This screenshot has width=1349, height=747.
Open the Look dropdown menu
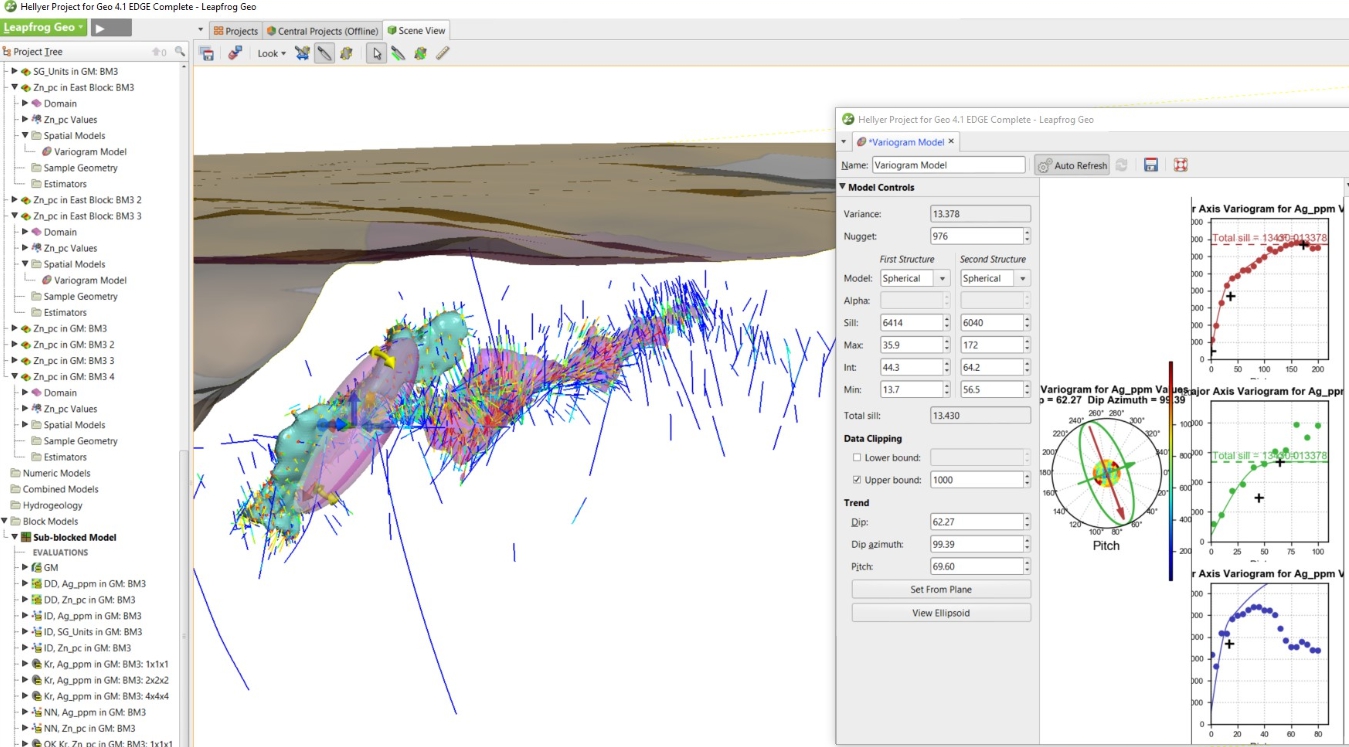click(x=271, y=54)
